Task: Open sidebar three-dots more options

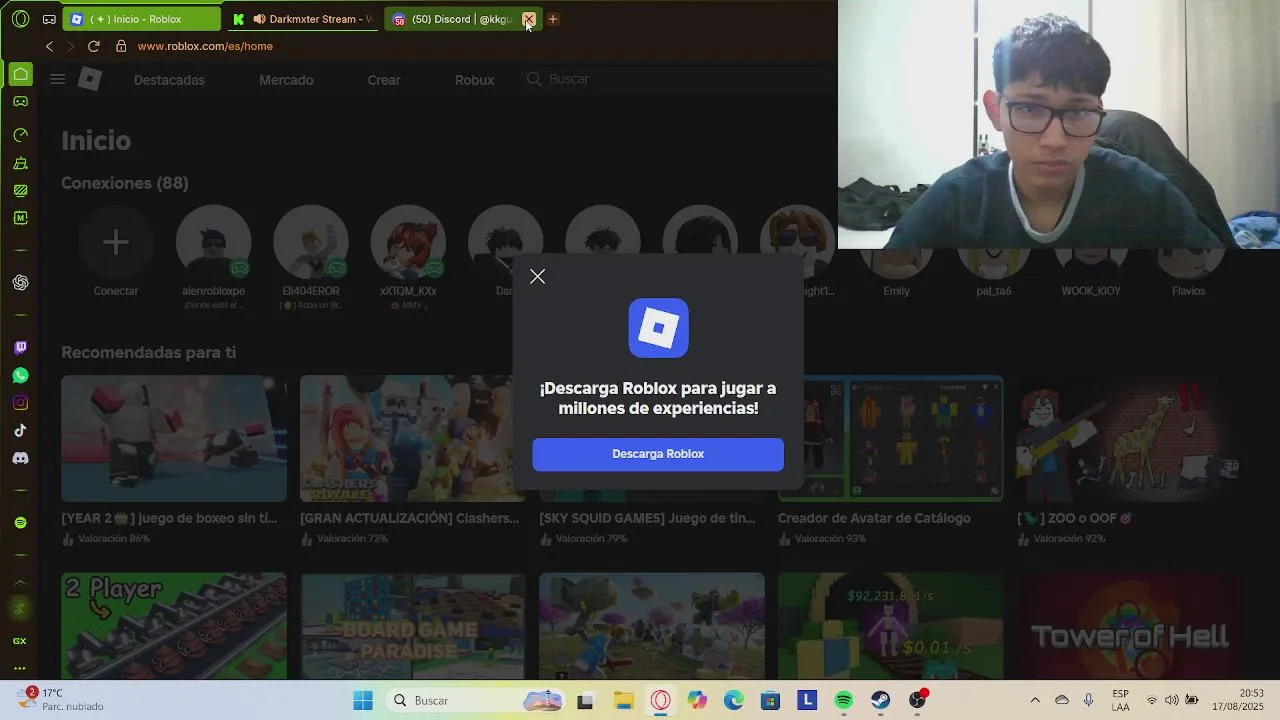Action: click(20, 668)
